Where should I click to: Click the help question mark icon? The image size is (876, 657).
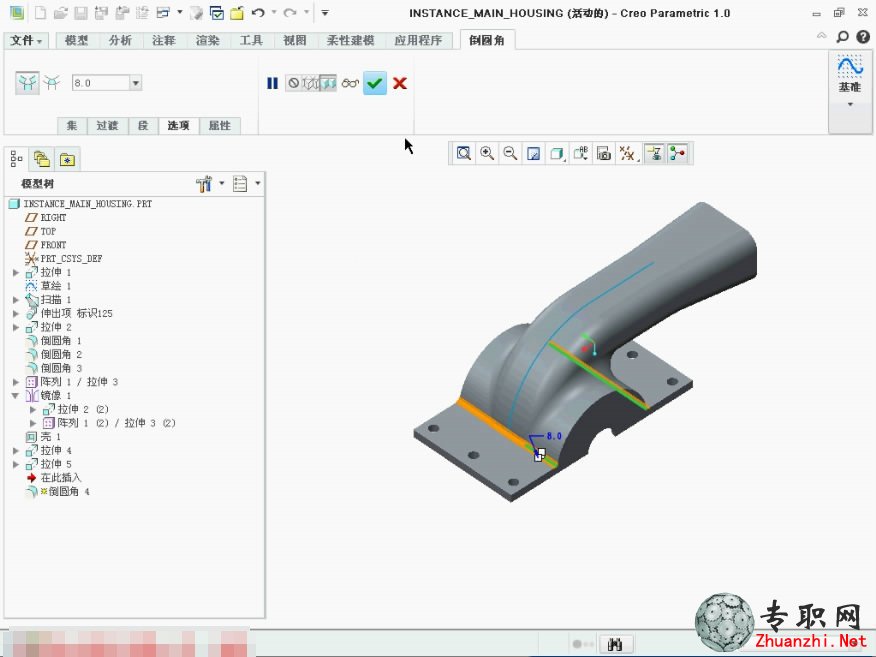(863, 37)
